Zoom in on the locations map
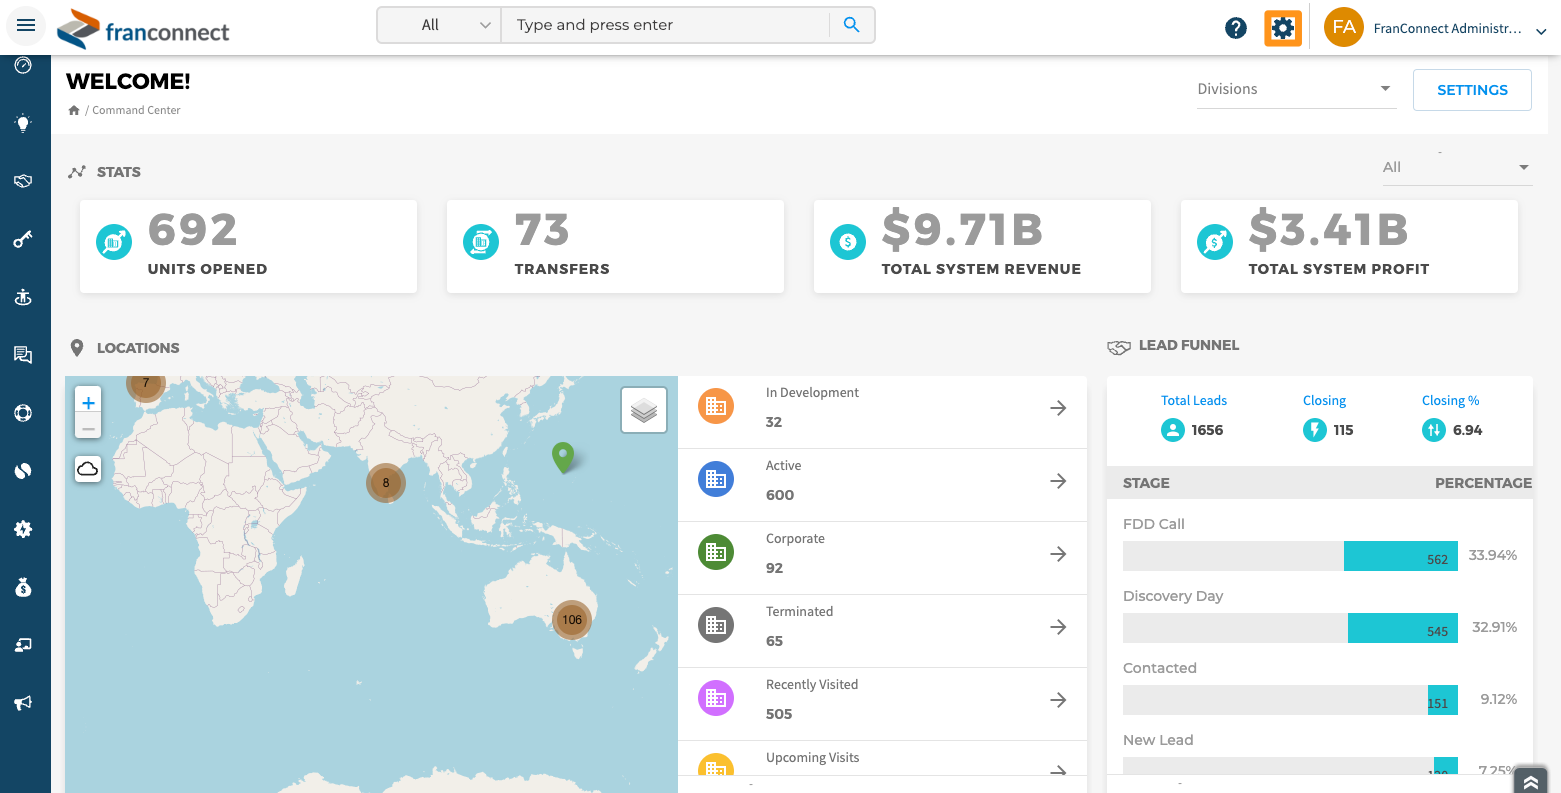Screen dimensions: 1561x793 [x=88, y=402]
